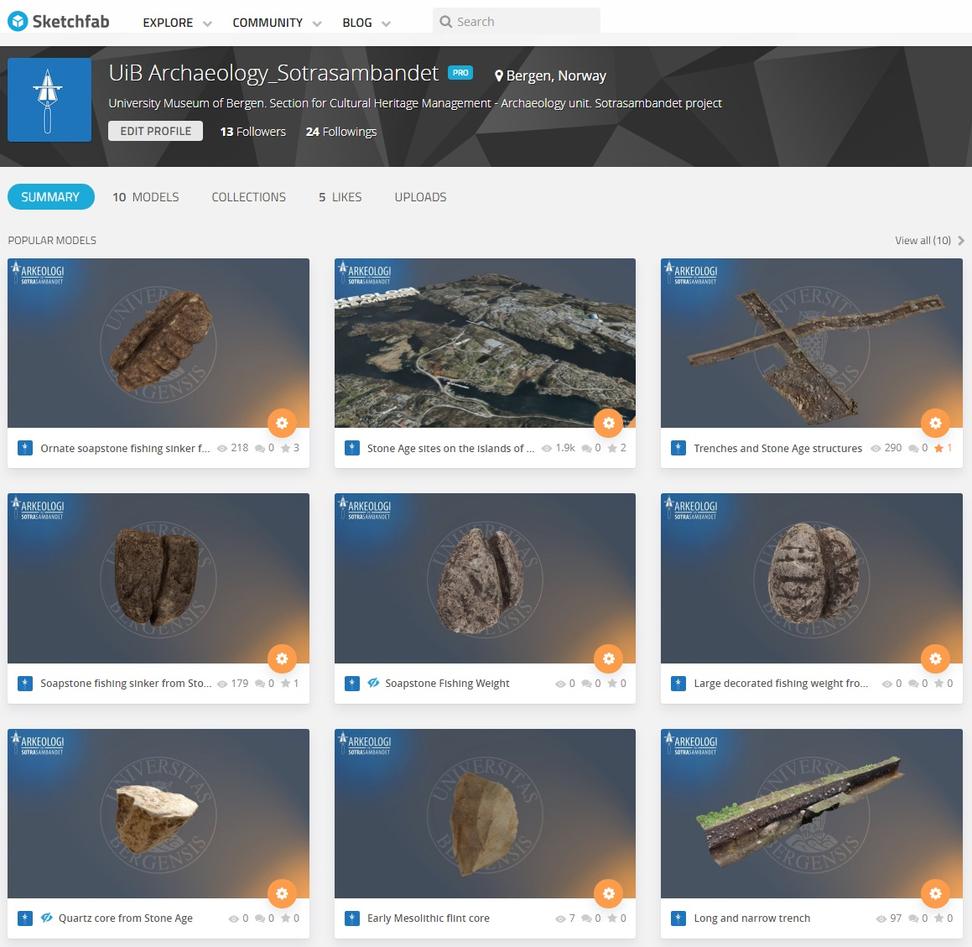Image resolution: width=972 pixels, height=947 pixels.
Task: Click the blue collection icon beside Early Mesolithic flint core
Action: 352,918
